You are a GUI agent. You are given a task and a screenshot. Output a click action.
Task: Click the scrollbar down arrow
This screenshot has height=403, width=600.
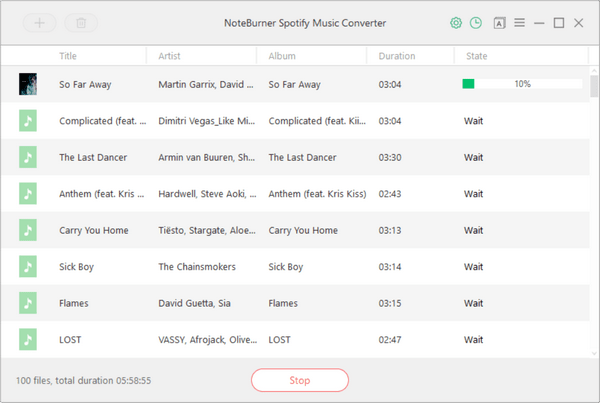coord(594,354)
